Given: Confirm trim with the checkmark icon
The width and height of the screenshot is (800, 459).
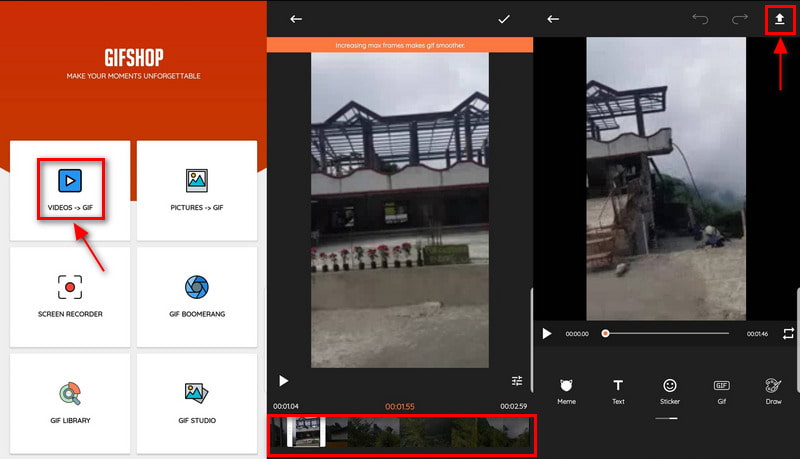Looking at the screenshot, I should point(504,19).
